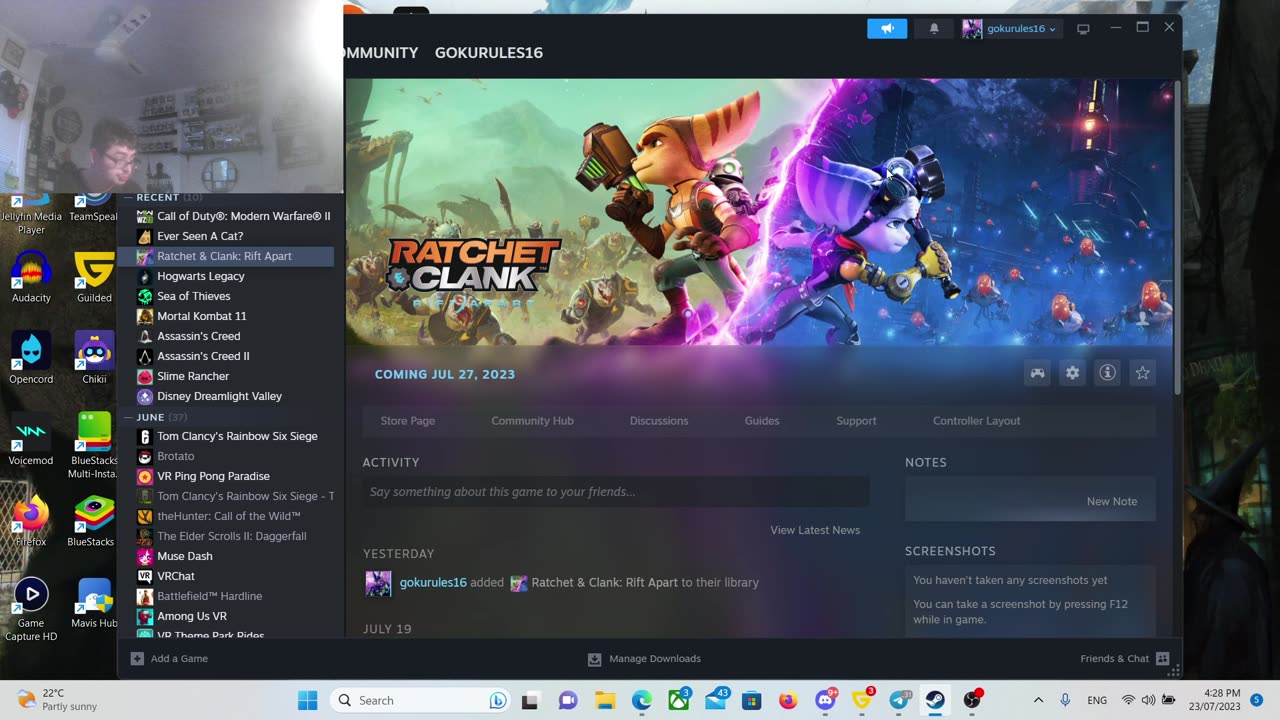
Task: Open Steam icon in taskbar
Action: [x=935, y=700]
